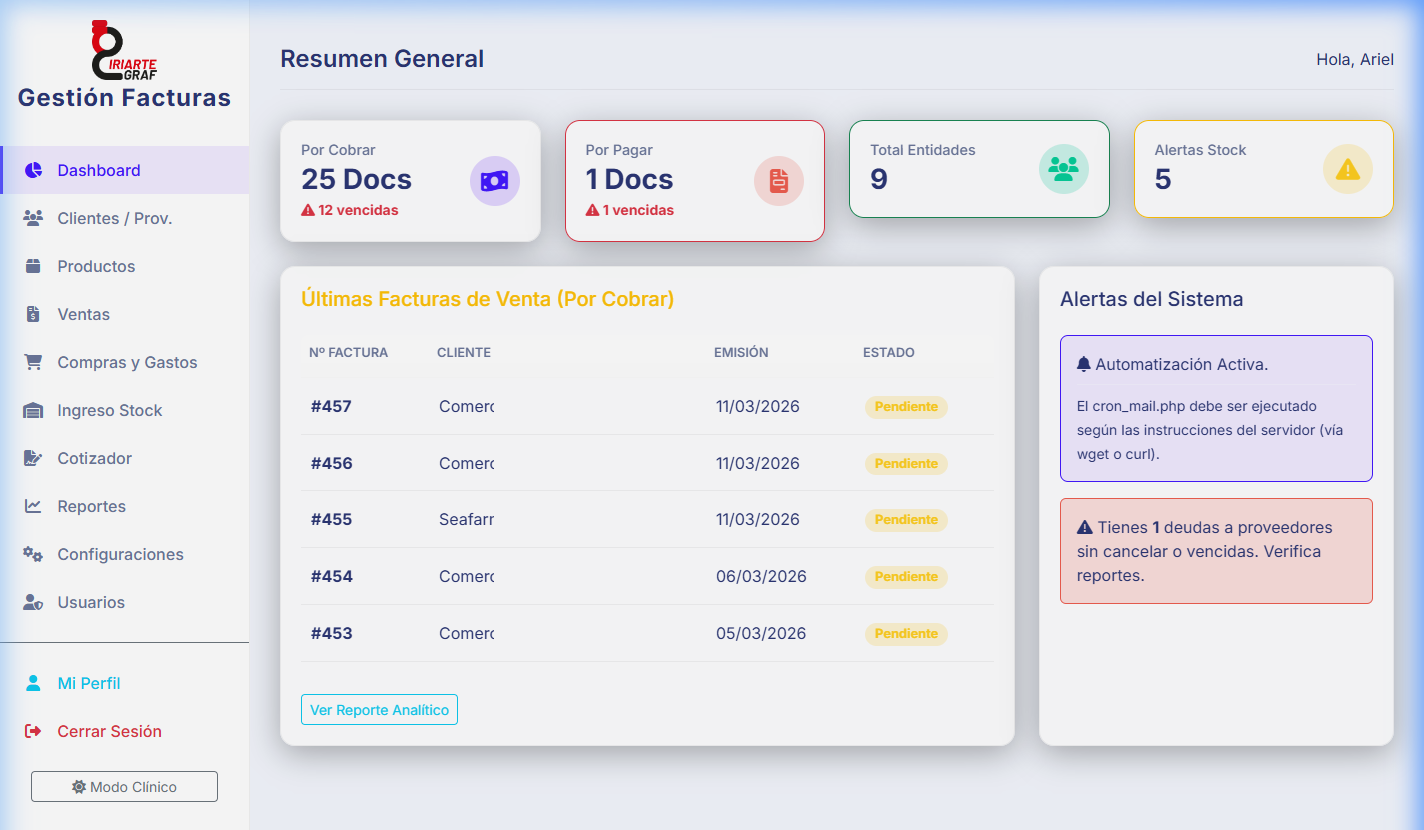The width and height of the screenshot is (1424, 830).
Task: Click the Ventas invoice icon
Action: 33,314
